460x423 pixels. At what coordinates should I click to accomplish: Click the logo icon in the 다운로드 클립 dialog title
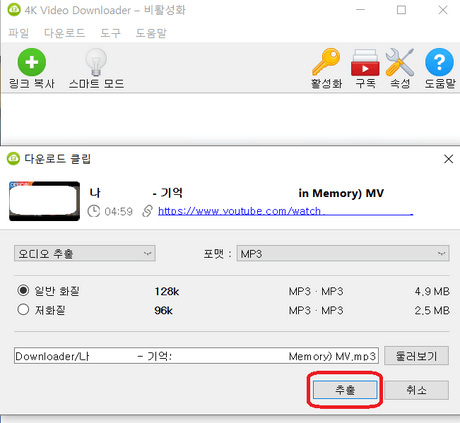point(13,159)
